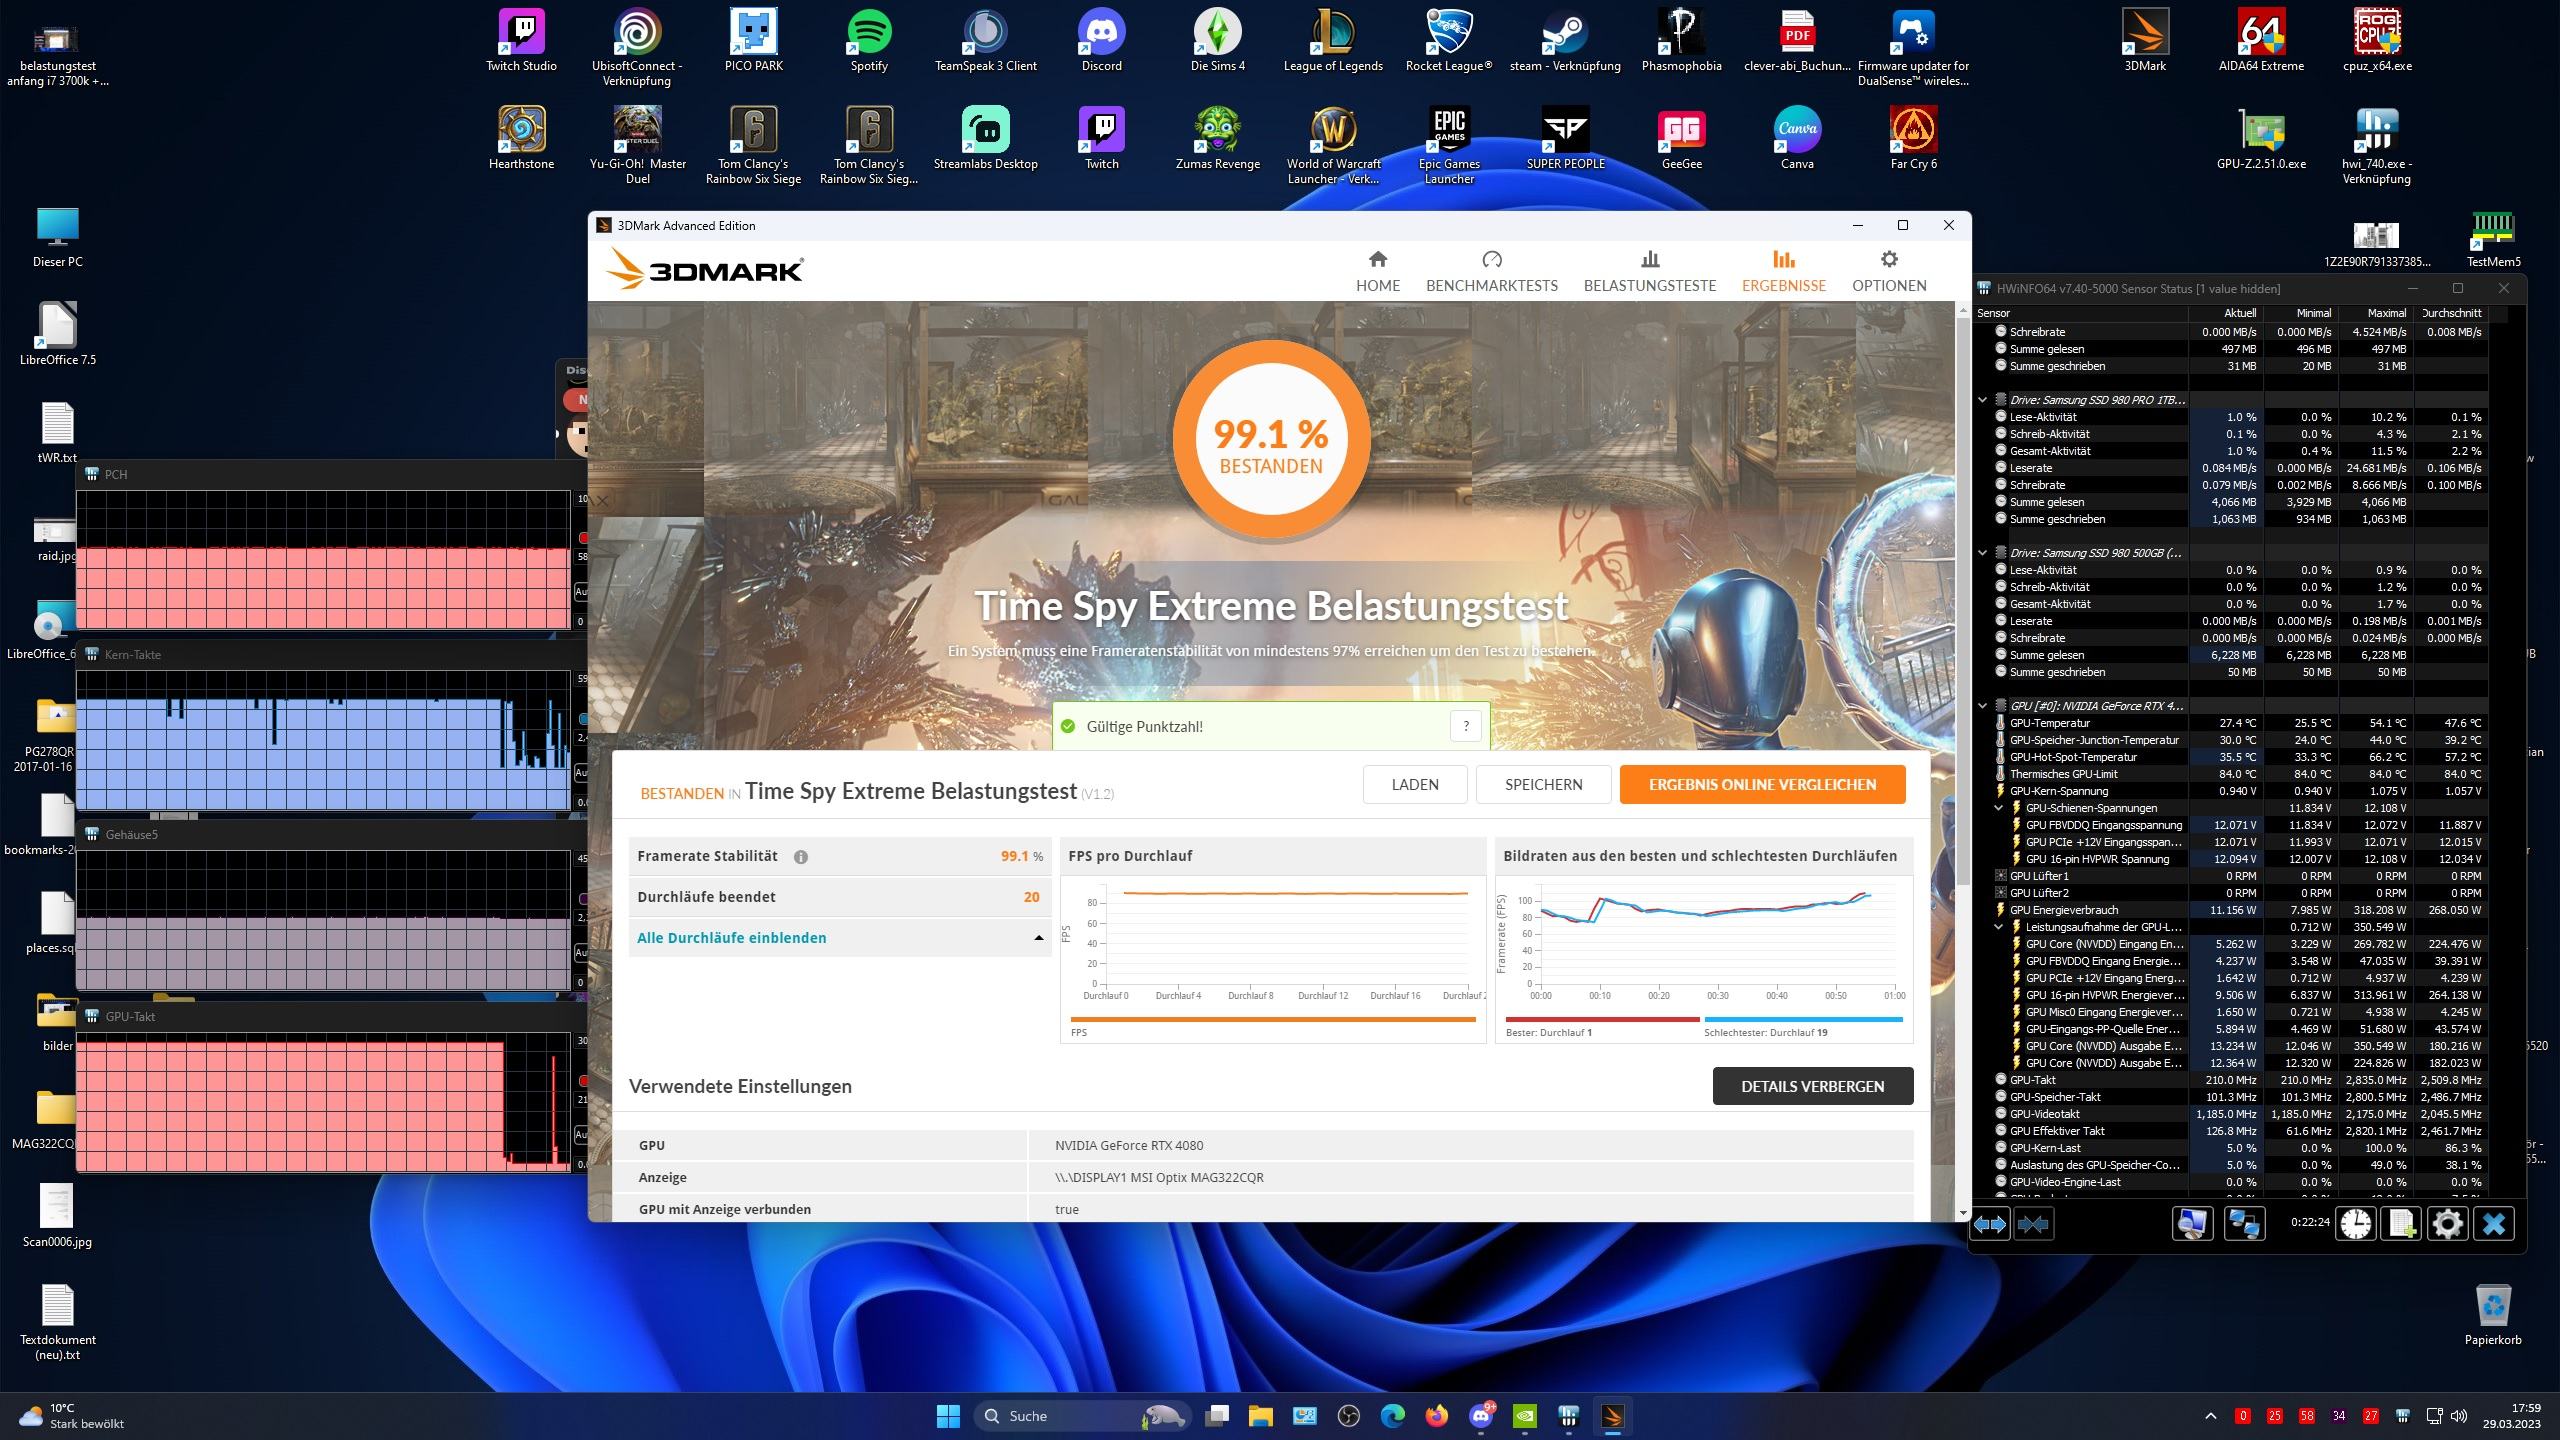
Task: Open TestMem5 desktop icon
Action: click(x=2493, y=239)
